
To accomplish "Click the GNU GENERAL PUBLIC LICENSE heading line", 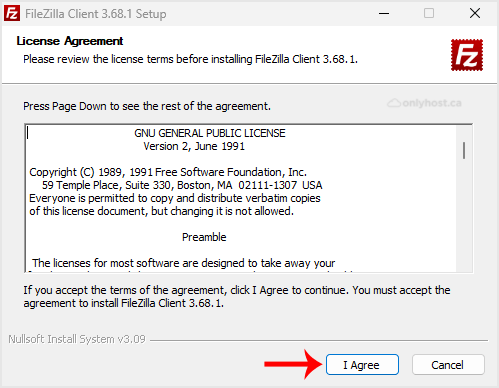I will coord(210,133).
